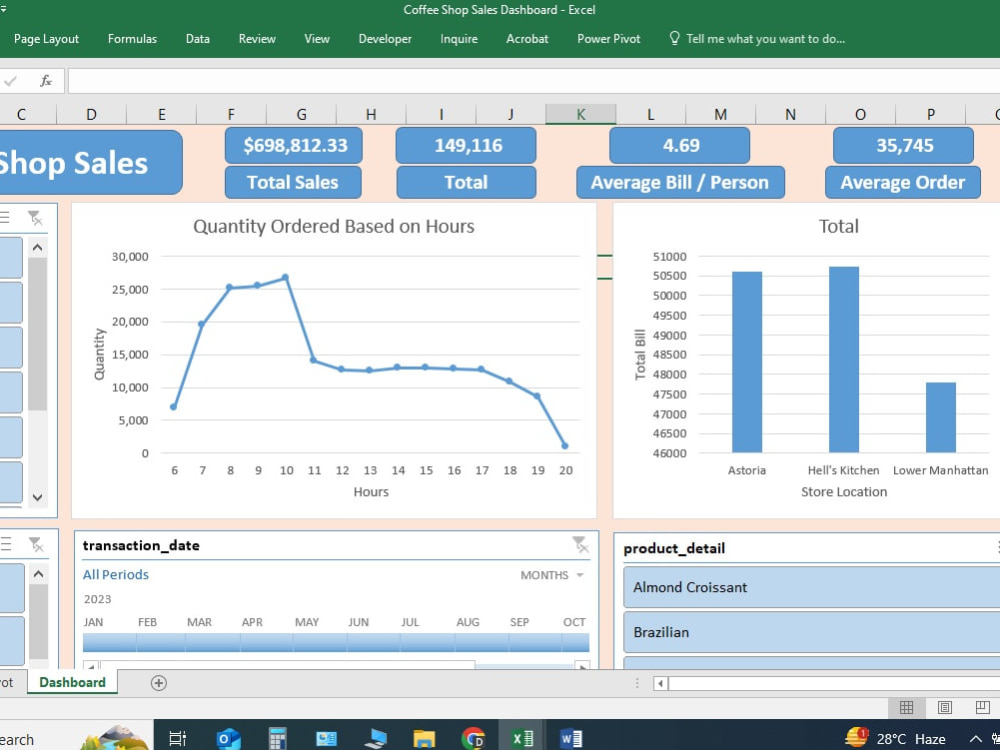Viewport: 1000px width, 750px height.
Task: Click the Hell's Kitchen bar in the chart
Action: (844, 360)
